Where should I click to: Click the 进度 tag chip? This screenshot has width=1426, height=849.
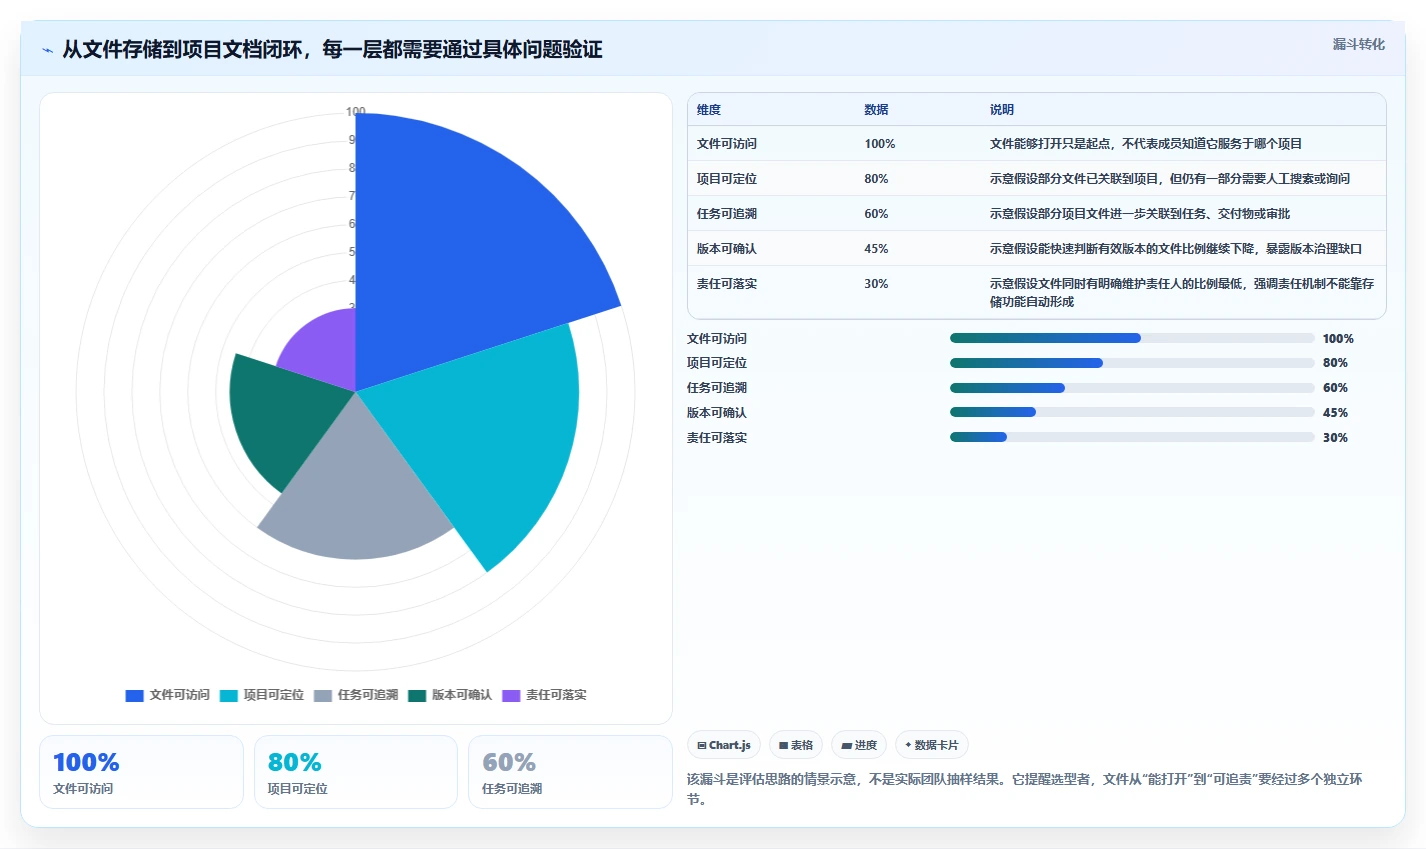pos(859,745)
